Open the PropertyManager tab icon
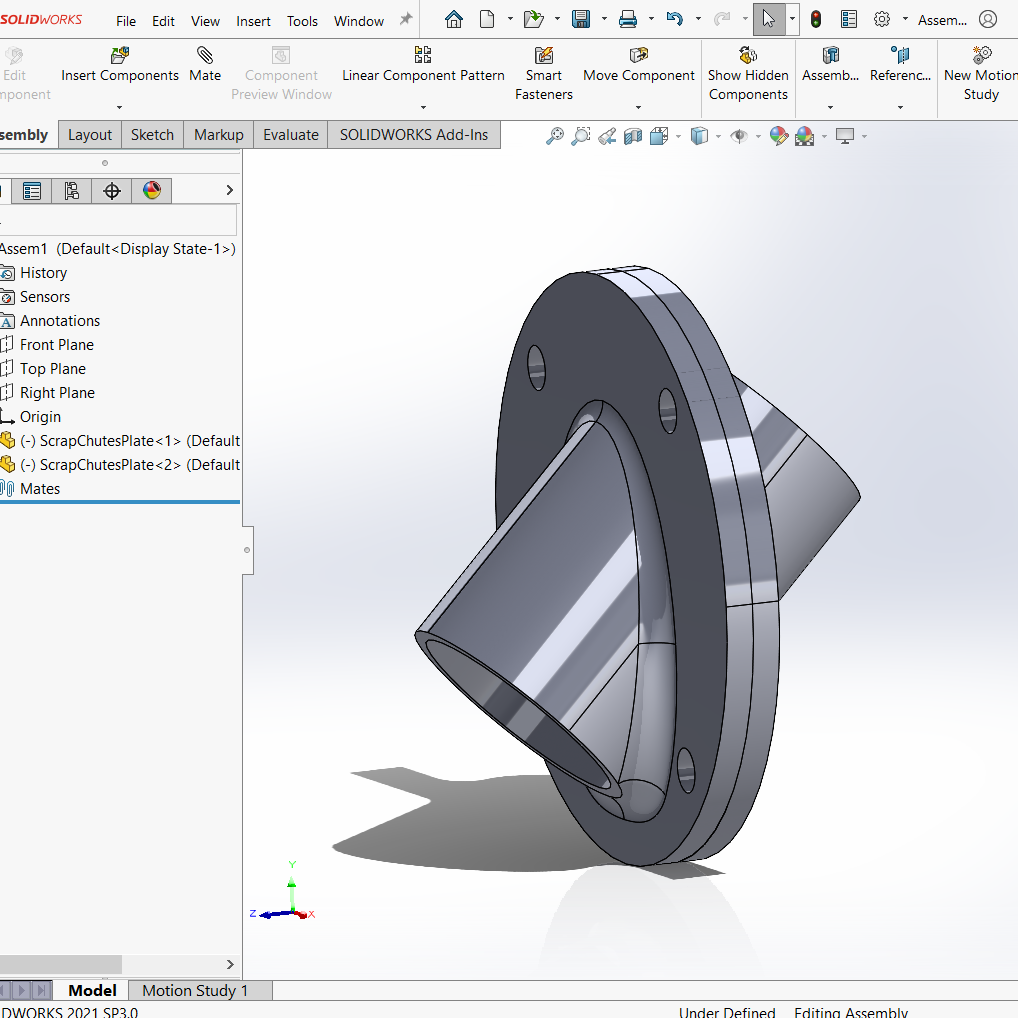Screen dimensions: 1018x1018 tap(32, 190)
